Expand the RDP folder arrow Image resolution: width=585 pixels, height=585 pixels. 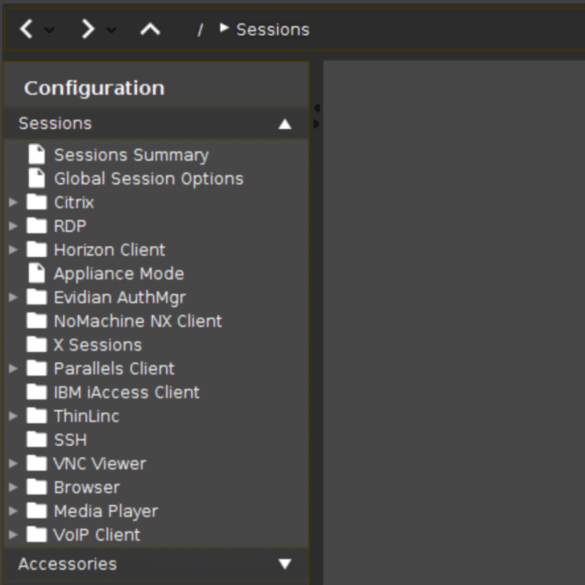pyautogui.click(x=13, y=226)
